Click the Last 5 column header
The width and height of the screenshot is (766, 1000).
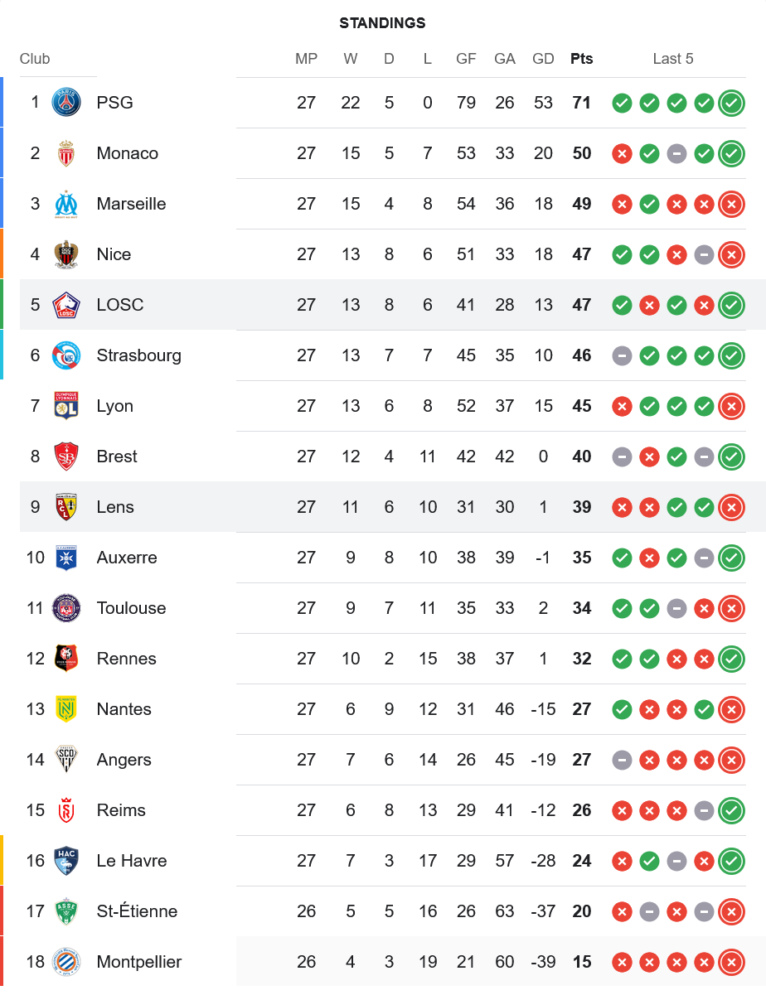tap(673, 59)
